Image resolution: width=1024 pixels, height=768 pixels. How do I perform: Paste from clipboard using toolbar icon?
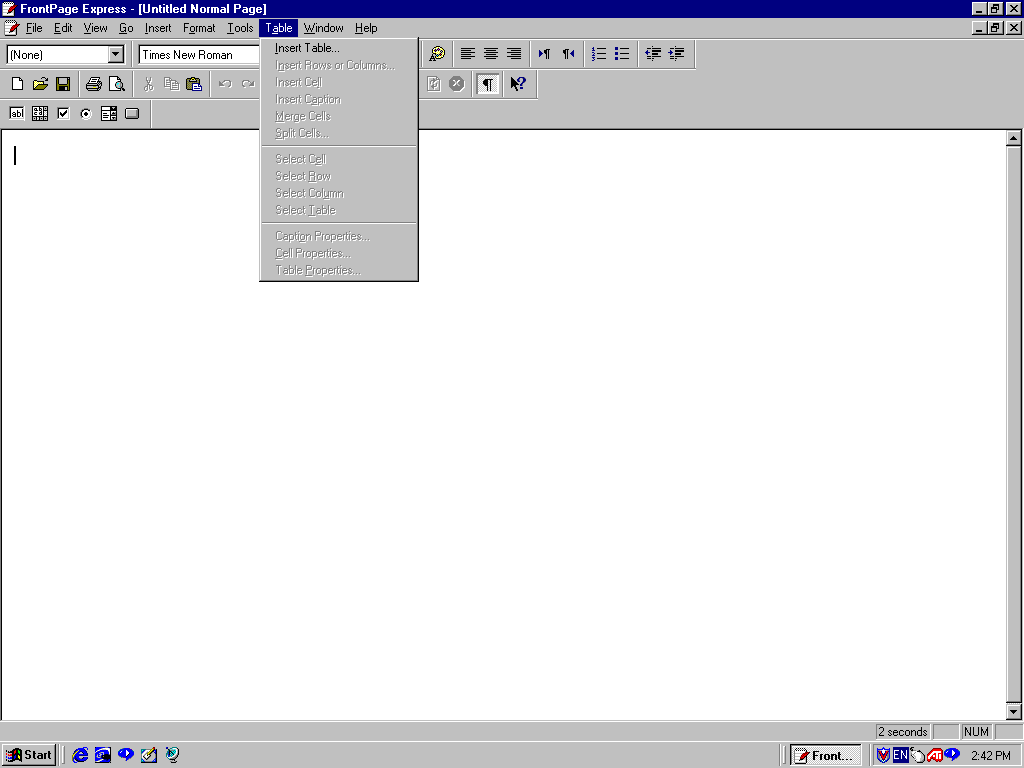click(x=194, y=84)
